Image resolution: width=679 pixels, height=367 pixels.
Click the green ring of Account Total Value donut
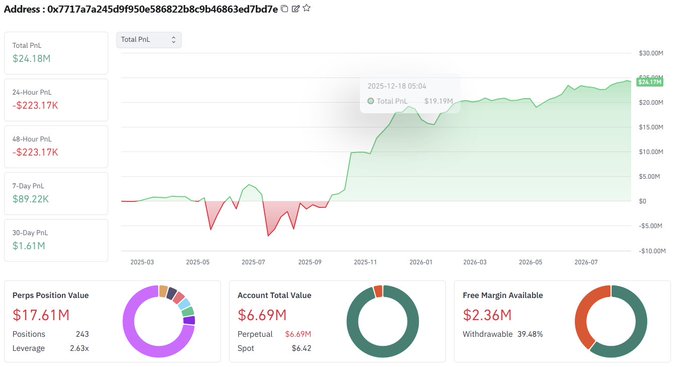pos(383,353)
